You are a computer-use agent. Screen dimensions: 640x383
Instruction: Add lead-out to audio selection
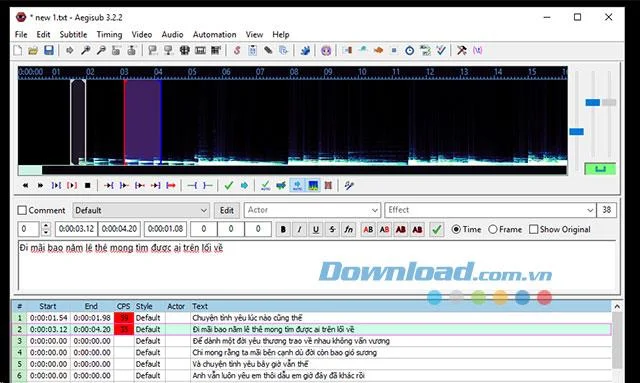click(x=208, y=185)
